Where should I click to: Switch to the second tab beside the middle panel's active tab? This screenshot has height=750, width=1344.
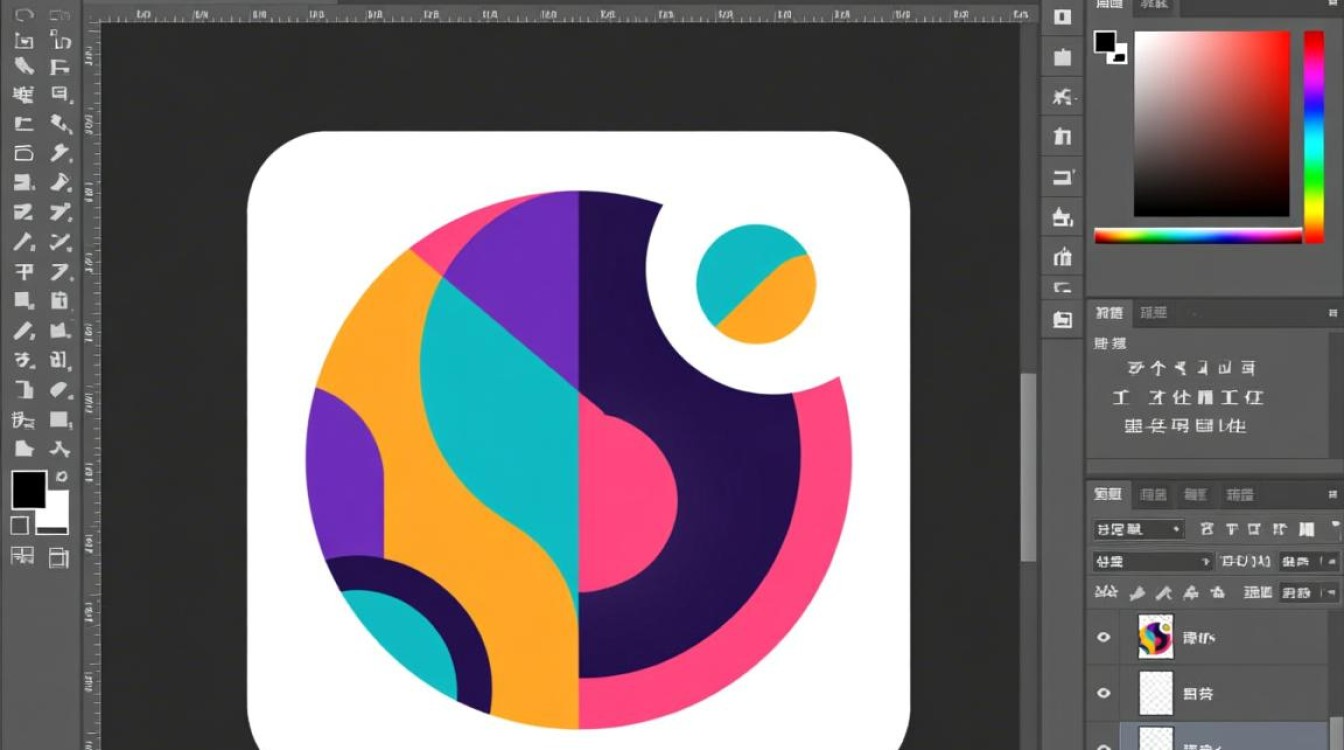tap(1153, 313)
